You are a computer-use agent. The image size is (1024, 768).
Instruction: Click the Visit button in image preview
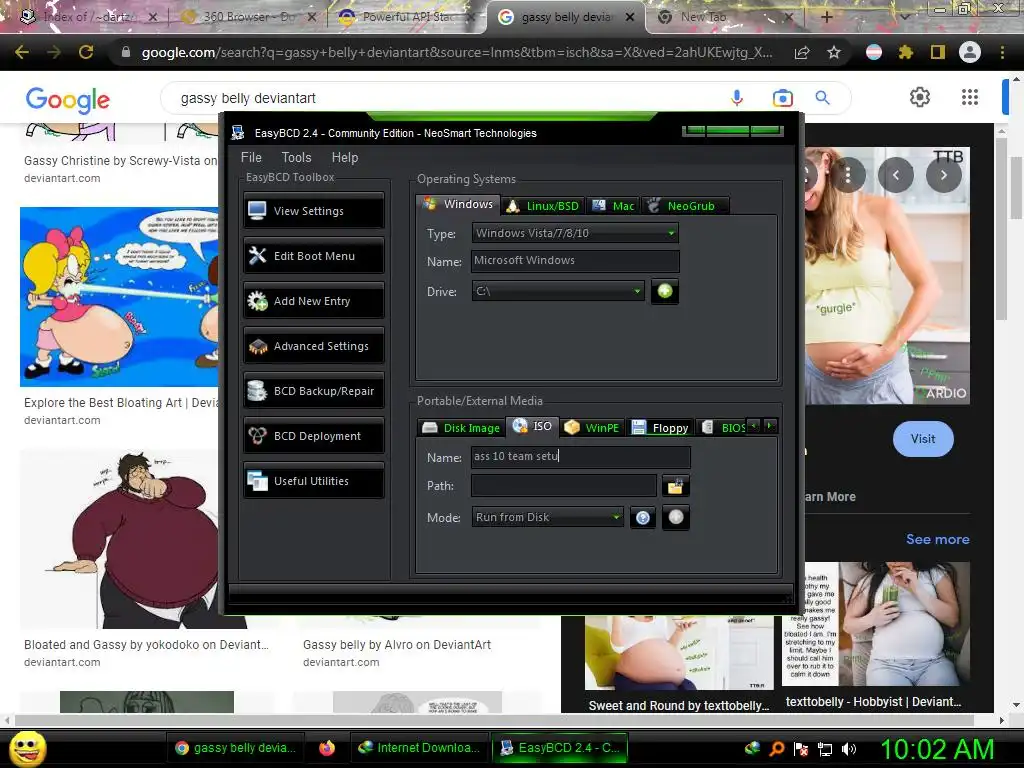(x=923, y=439)
